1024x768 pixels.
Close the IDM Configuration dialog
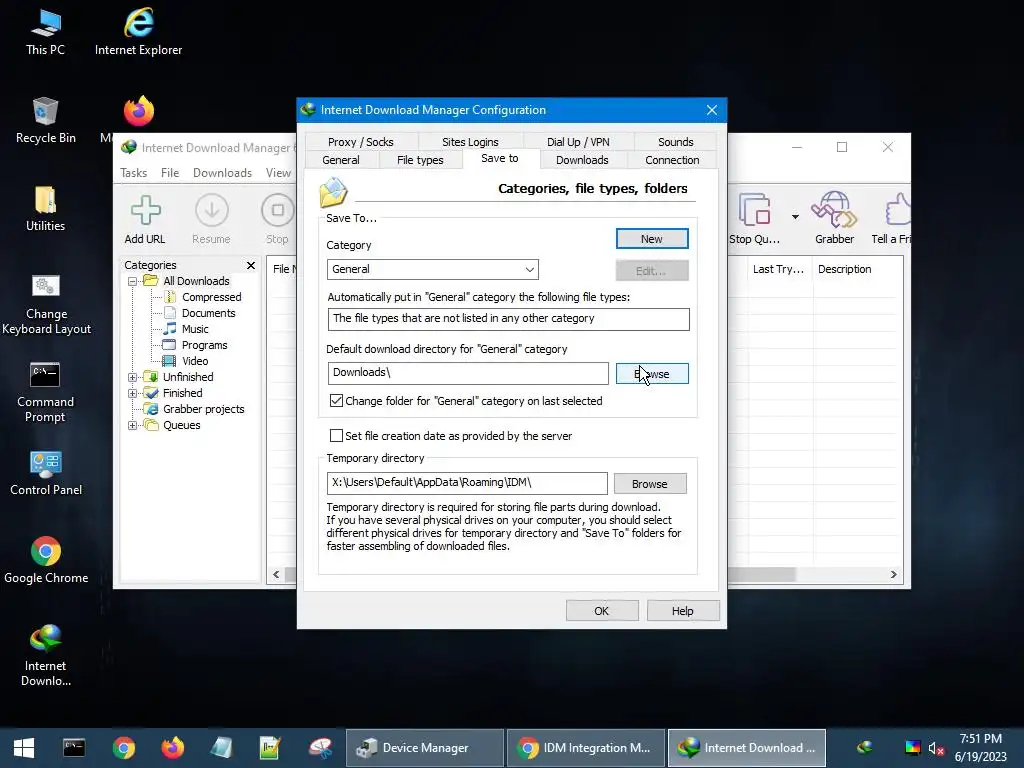tap(711, 110)
